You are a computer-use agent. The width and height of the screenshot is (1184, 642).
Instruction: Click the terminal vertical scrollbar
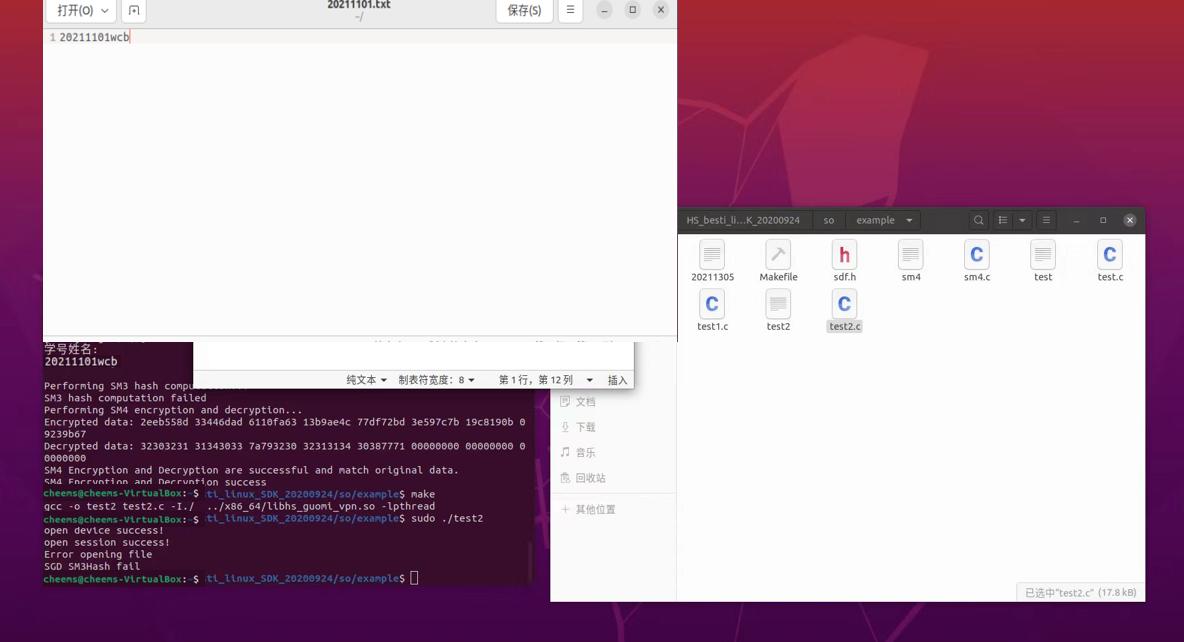click(530, 560)
